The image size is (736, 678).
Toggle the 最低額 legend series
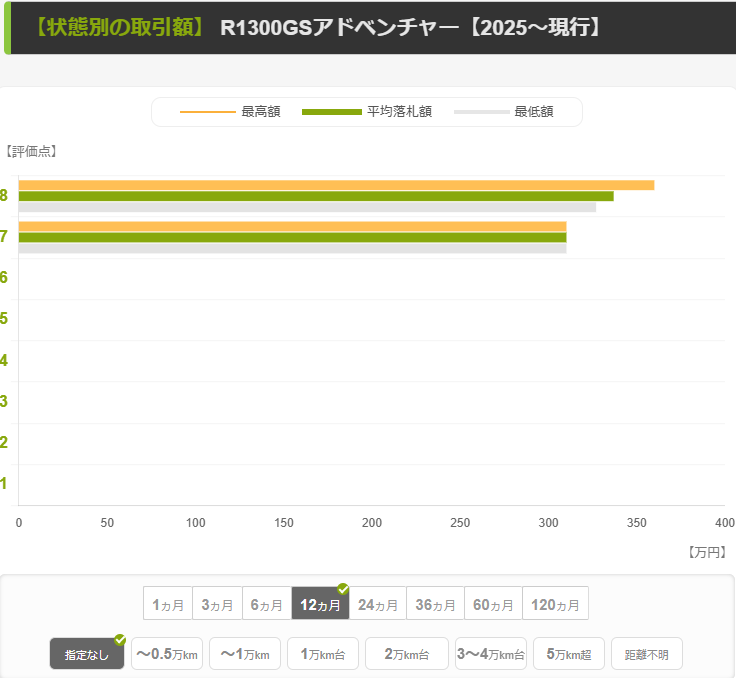(504, 112)
